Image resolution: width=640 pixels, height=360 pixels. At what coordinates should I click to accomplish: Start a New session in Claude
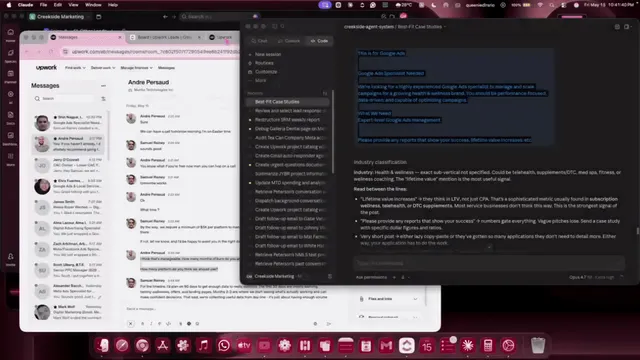tap(268, 54)
